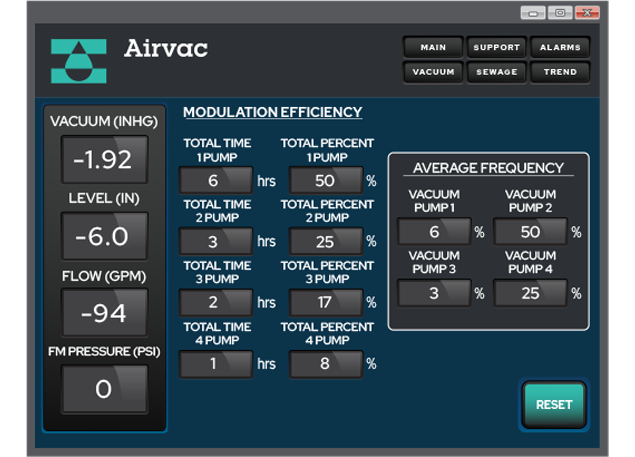Select the Total Time 1 Pump field
635x457 pixels.
(214, 181)
